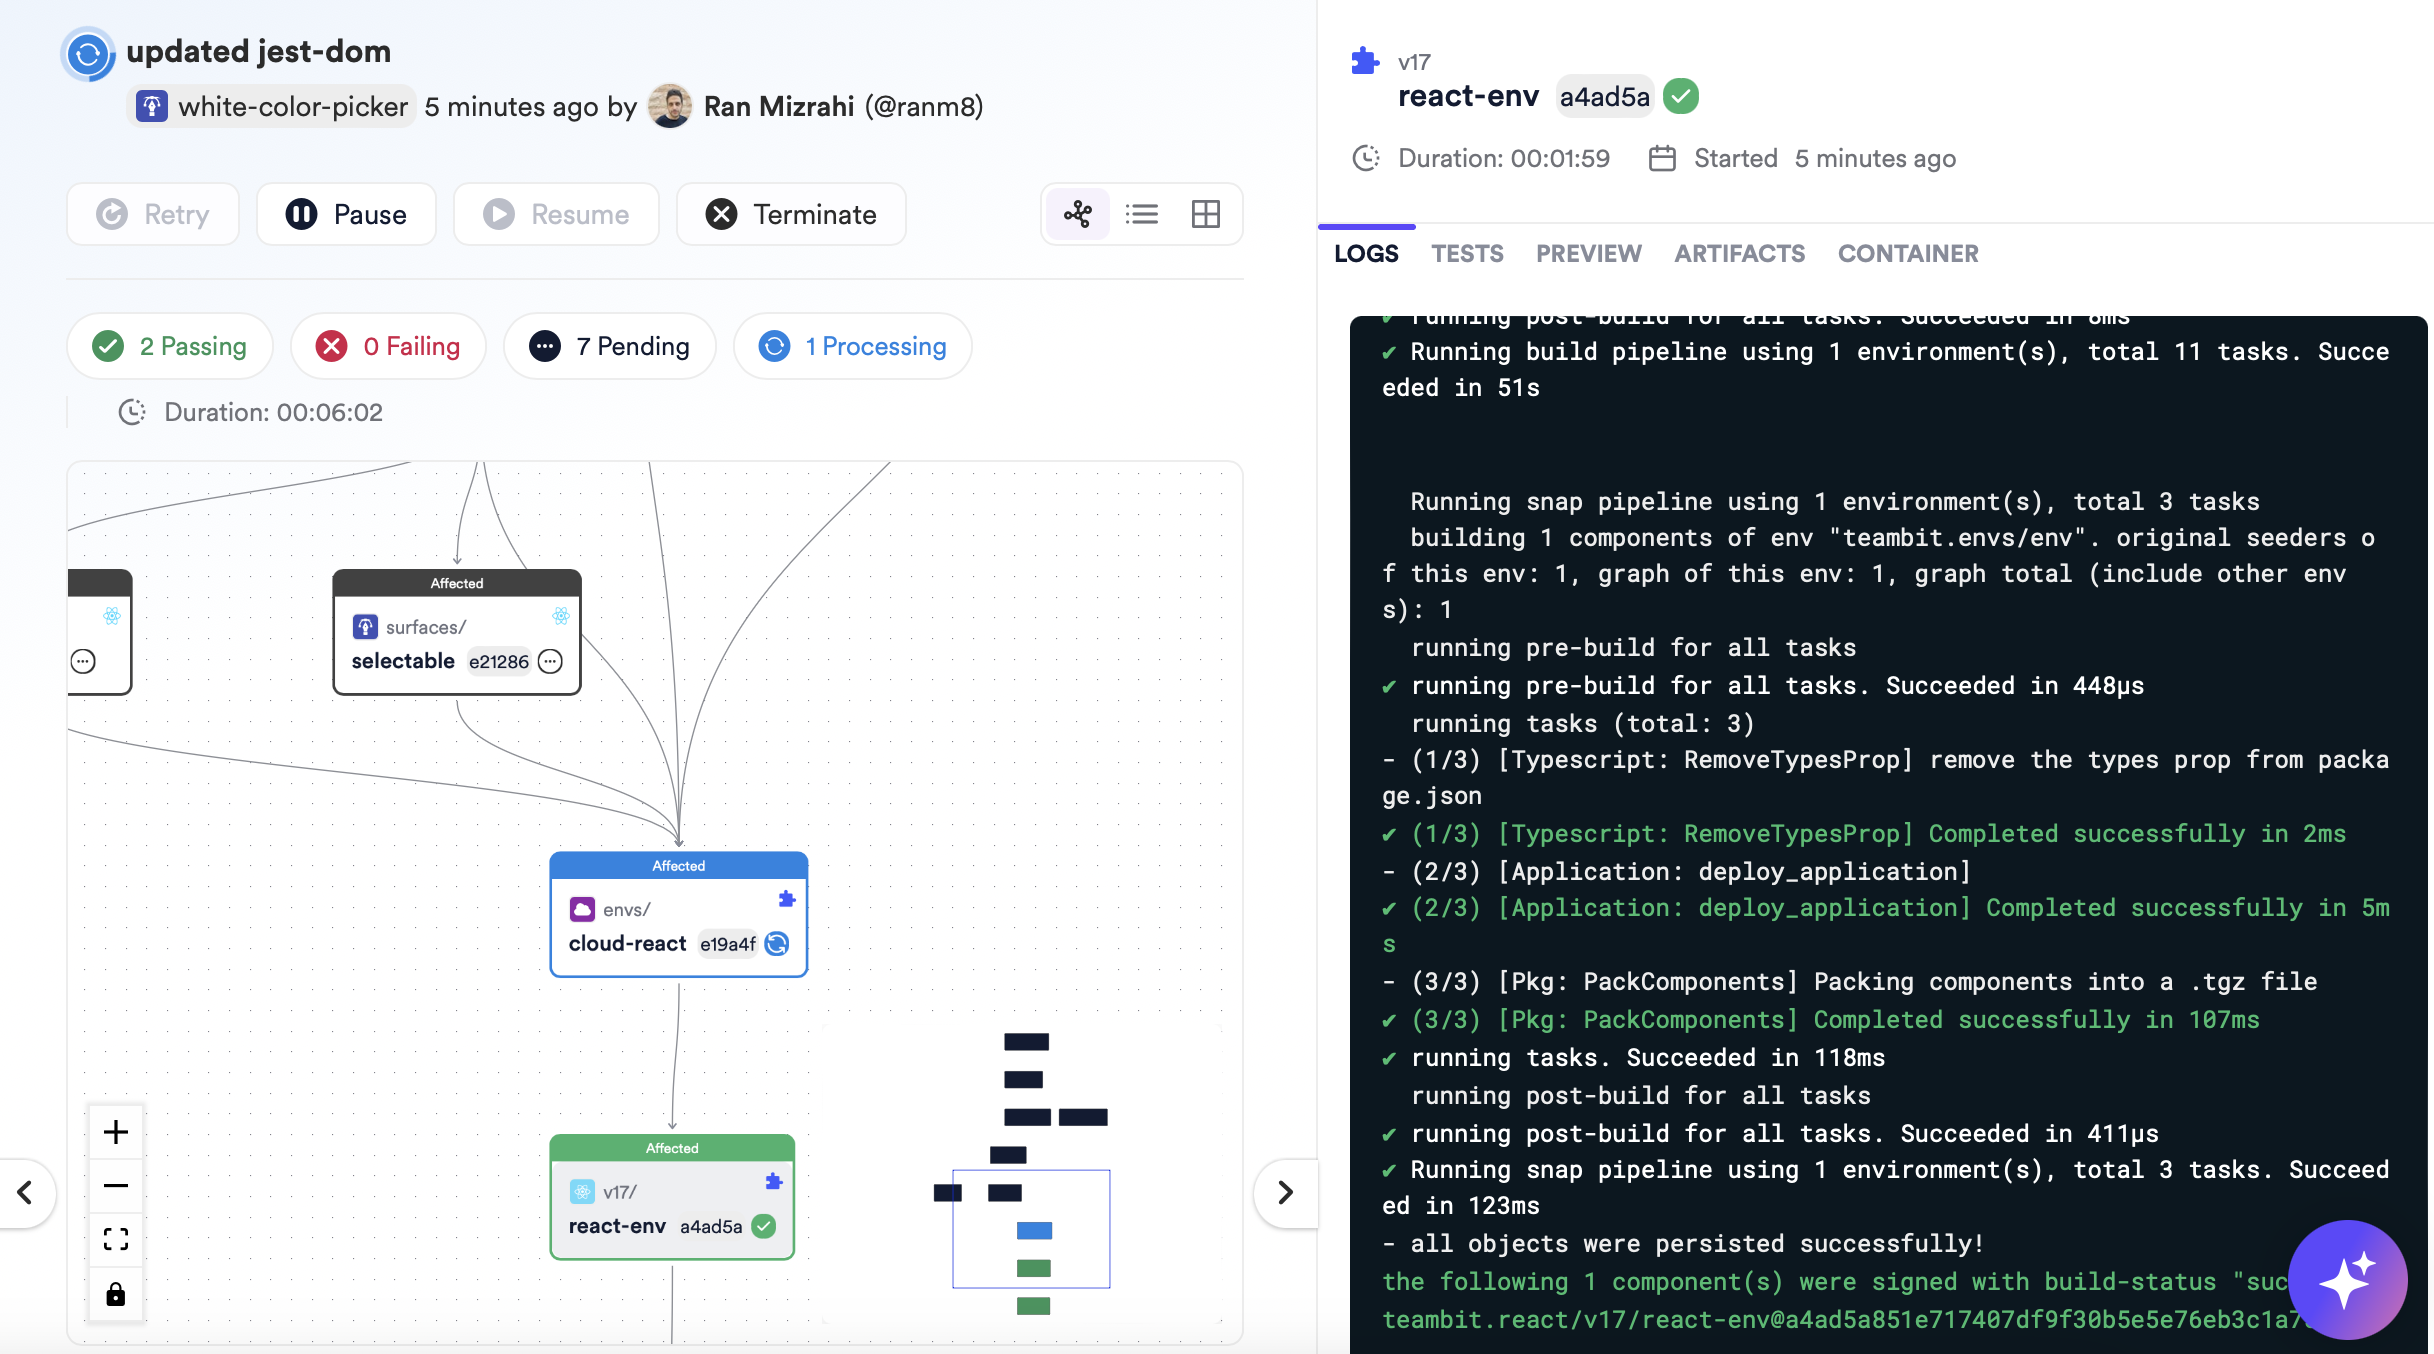Toggle graph interactivity lock
This screenshot has width=2434, height=1354.
tap(116, 1294)
